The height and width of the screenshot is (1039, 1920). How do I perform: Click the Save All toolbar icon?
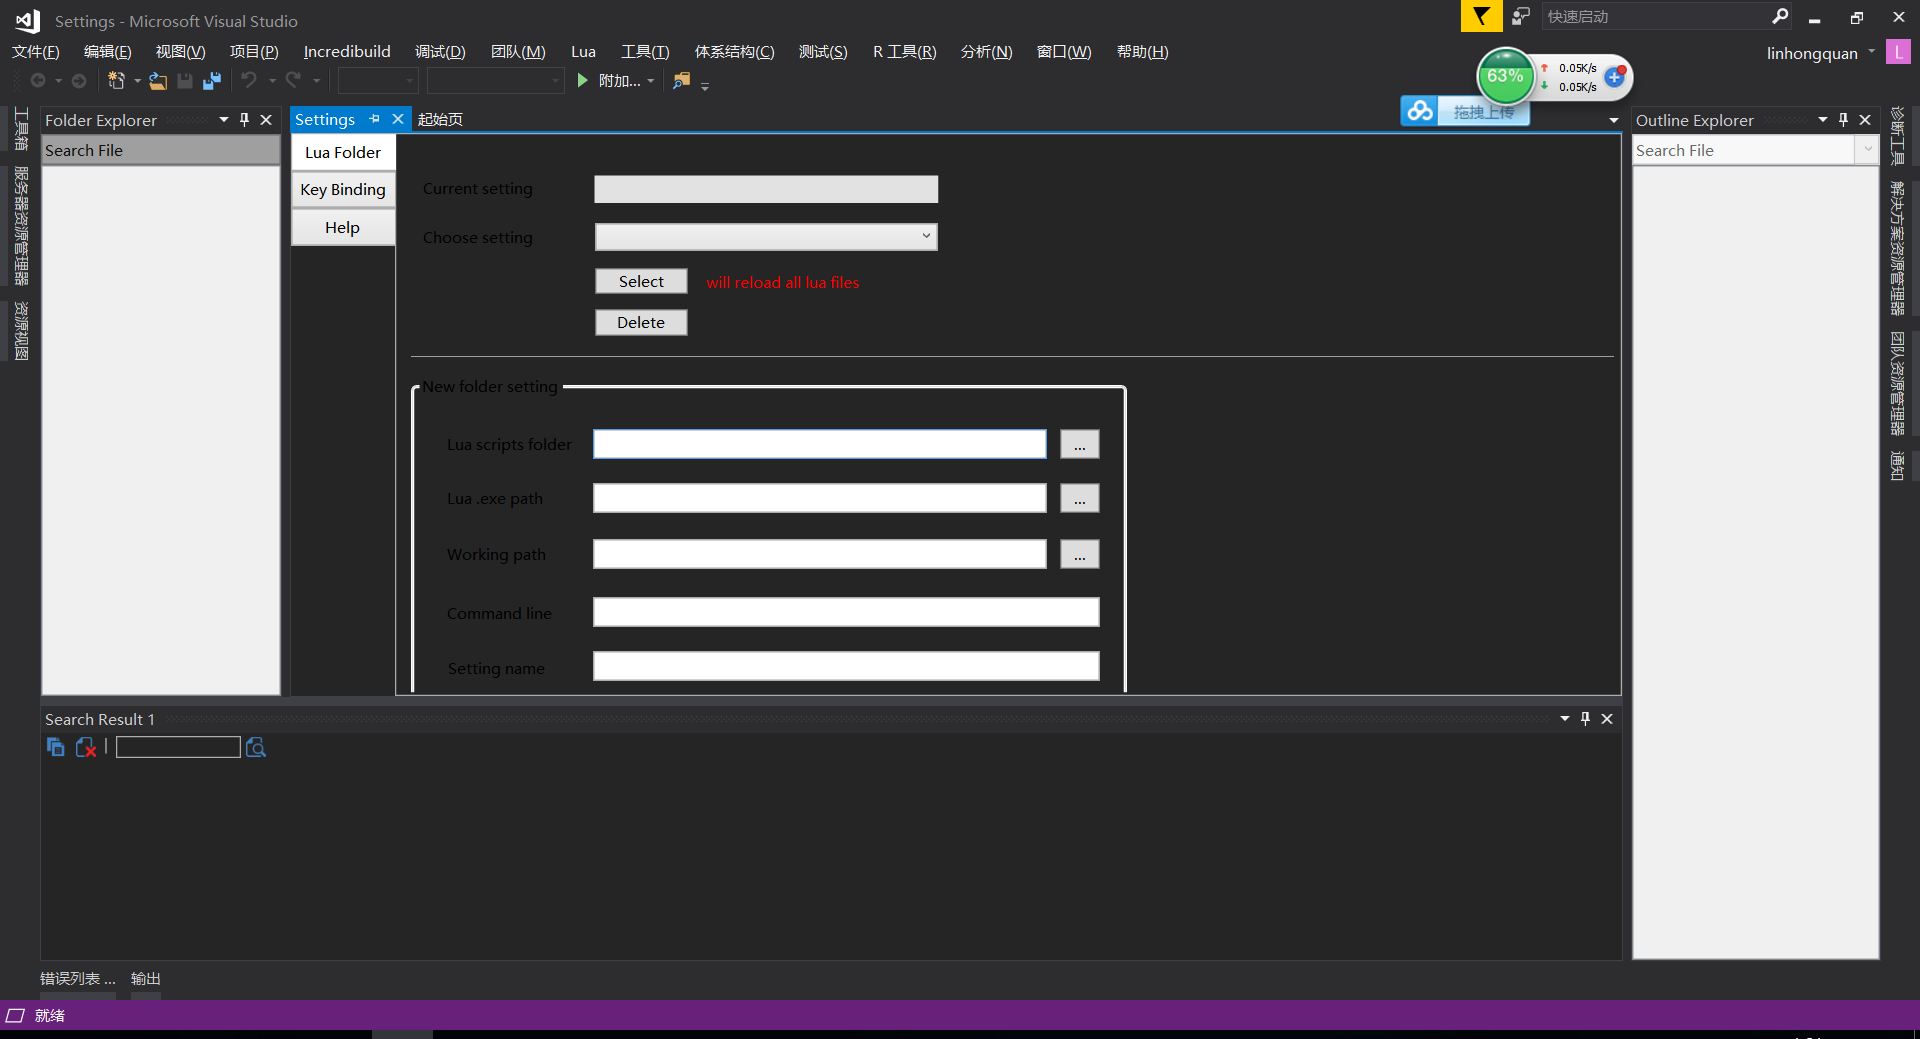[x=212, y=81]
